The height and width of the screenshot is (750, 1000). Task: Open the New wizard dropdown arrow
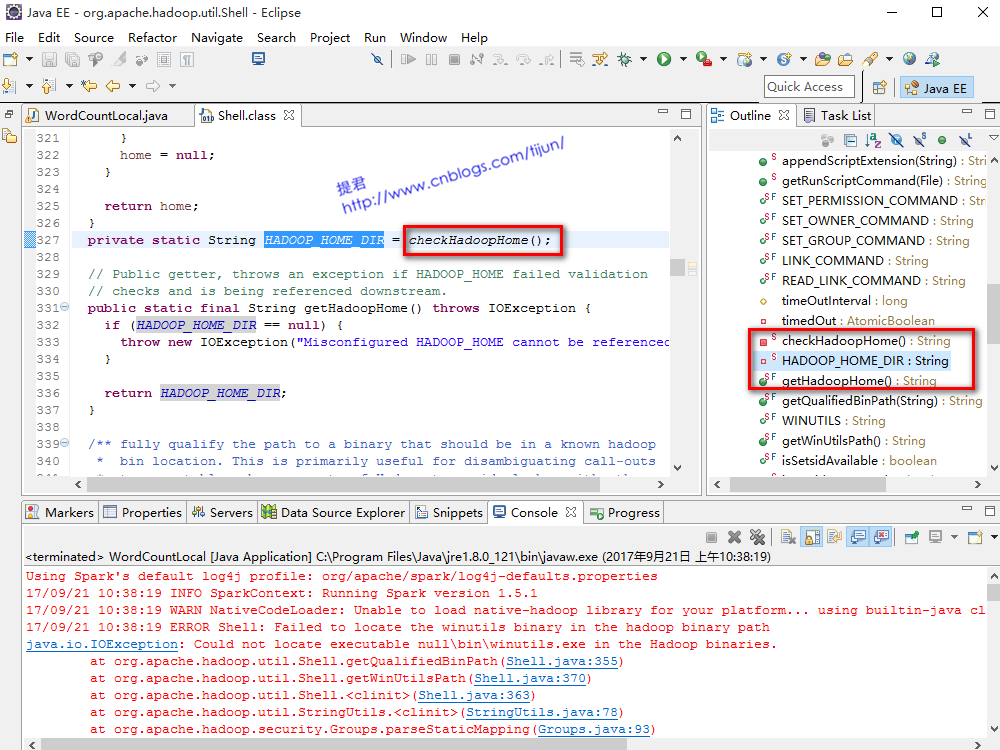pos(29,59)
